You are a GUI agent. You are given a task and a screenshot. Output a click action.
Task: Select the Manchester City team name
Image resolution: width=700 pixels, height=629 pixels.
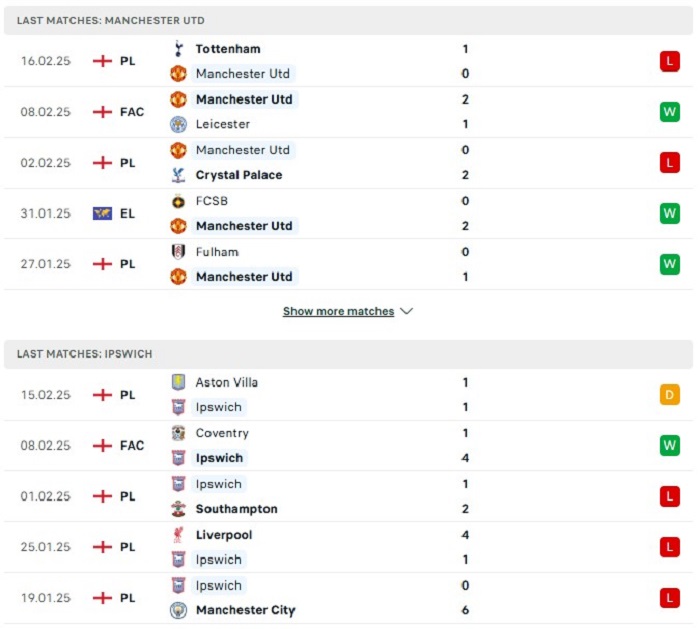click(246, 610)
